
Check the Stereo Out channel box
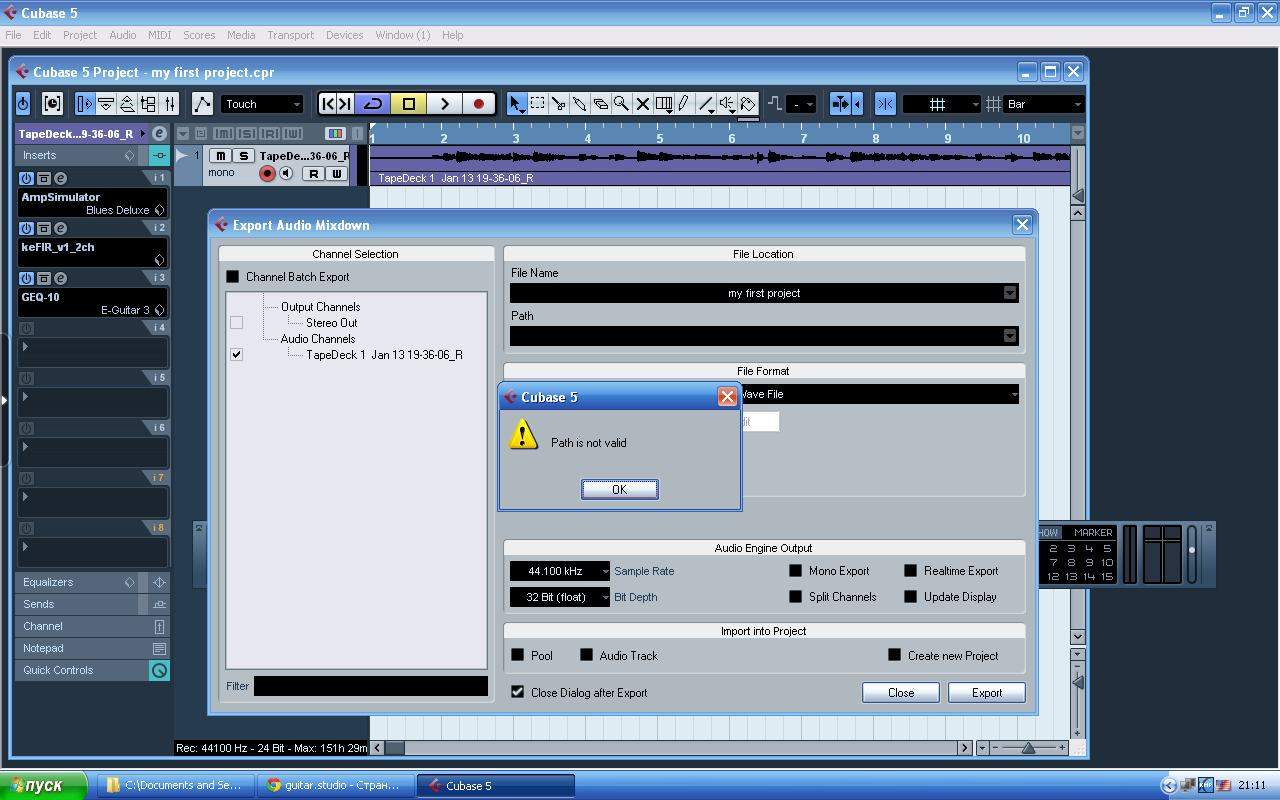click(236, 323)
